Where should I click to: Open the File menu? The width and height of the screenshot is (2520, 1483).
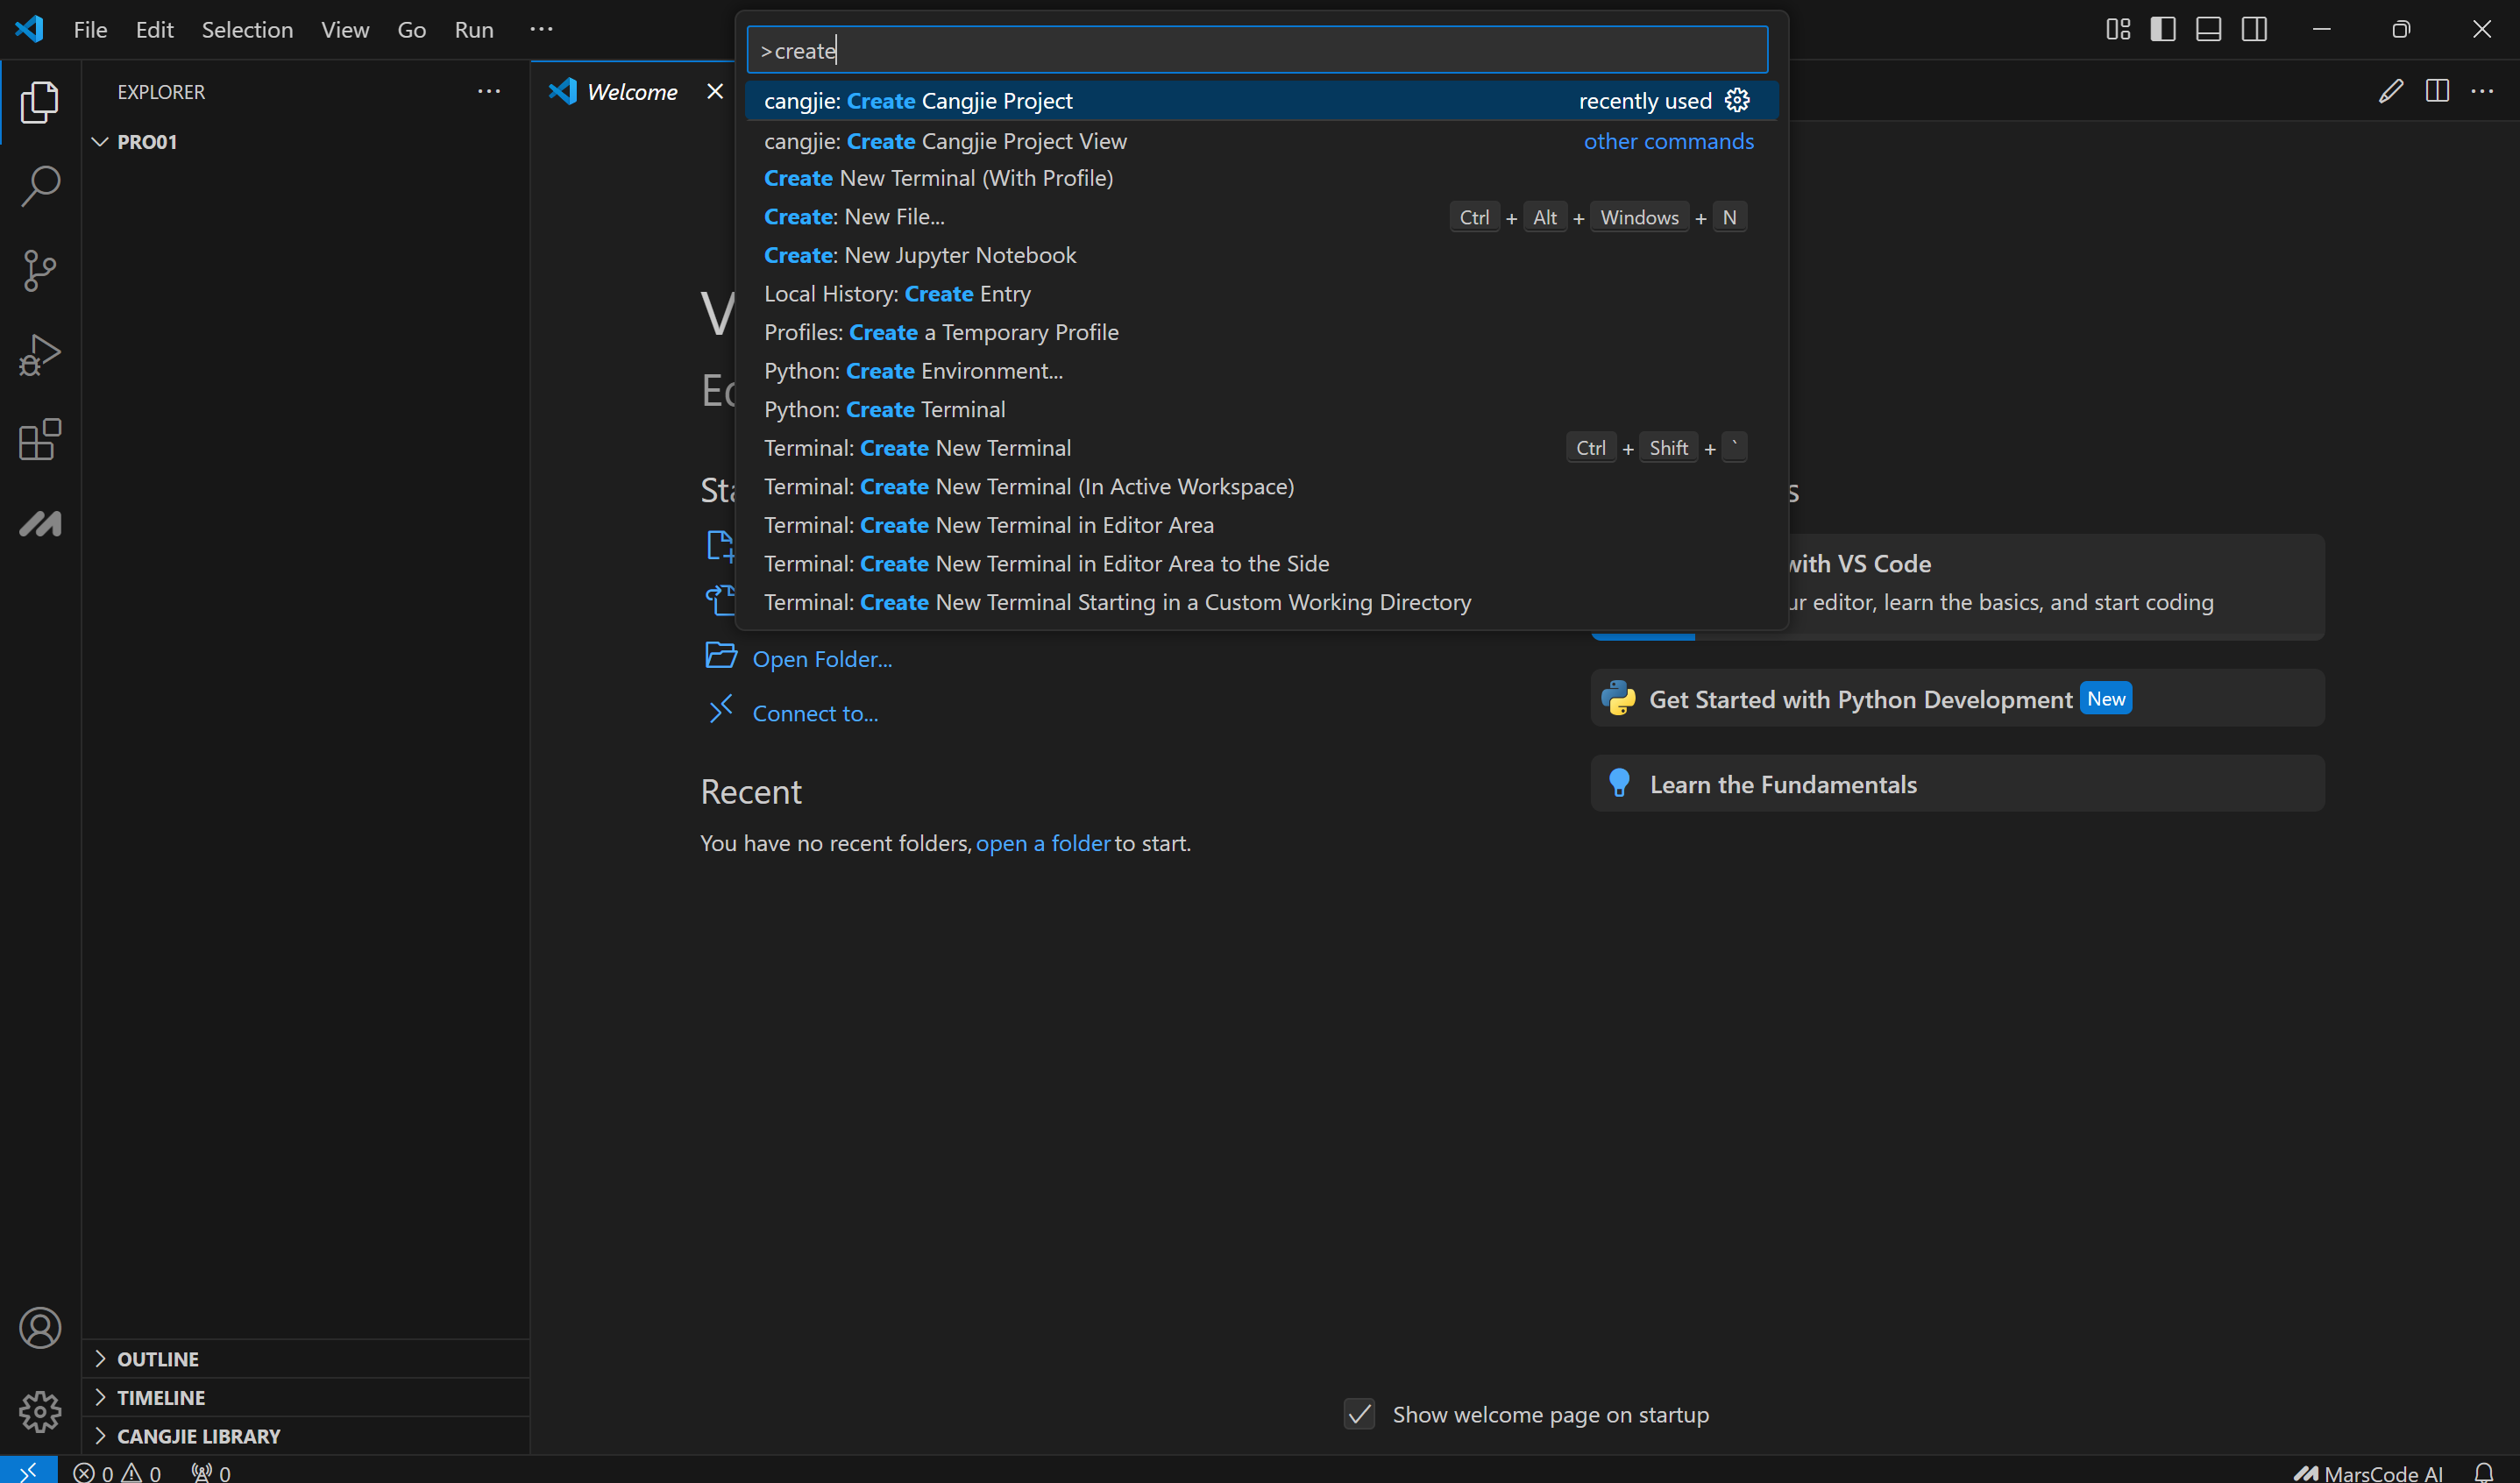coord(90,29)
